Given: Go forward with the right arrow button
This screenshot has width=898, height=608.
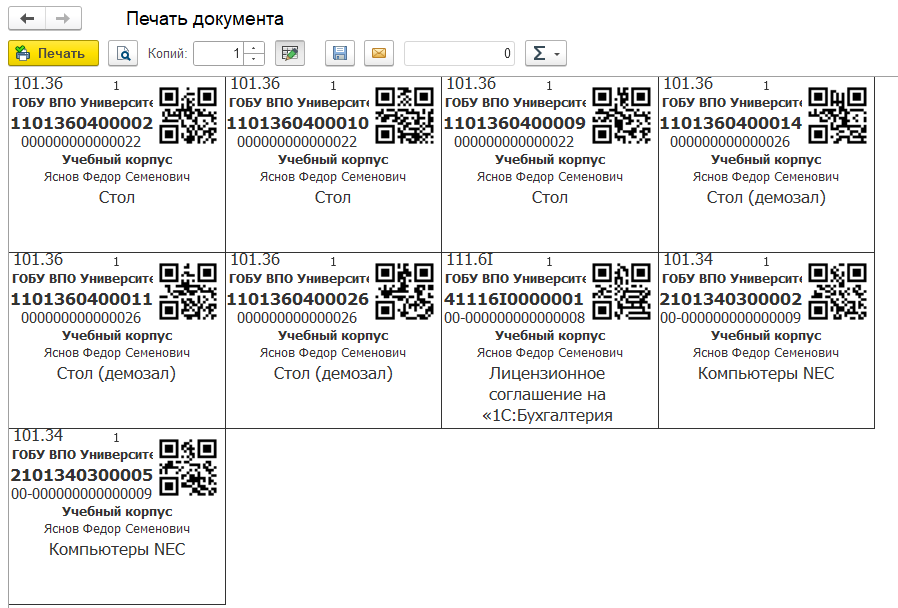Looking at the screenshot, I should 63,18.
